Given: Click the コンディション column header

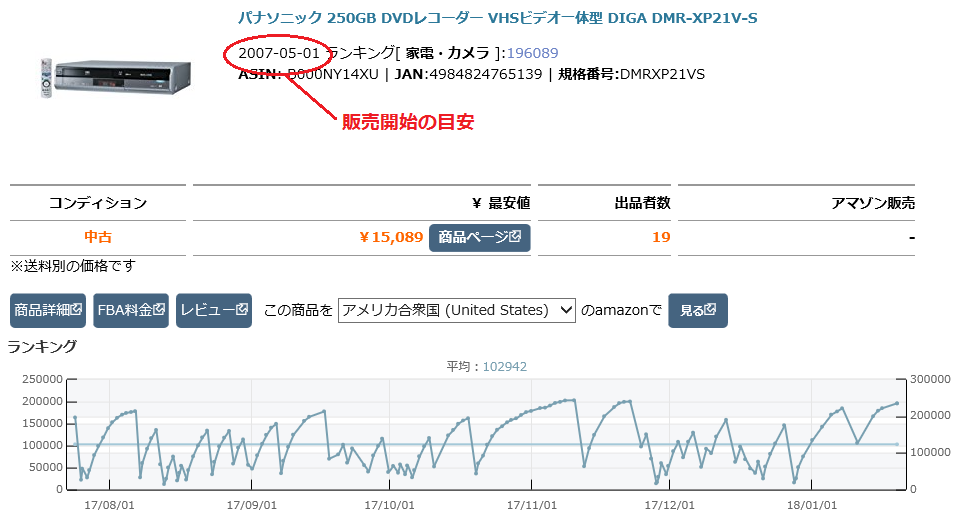Looking at the screenshot, I should [x=98, y=203].
